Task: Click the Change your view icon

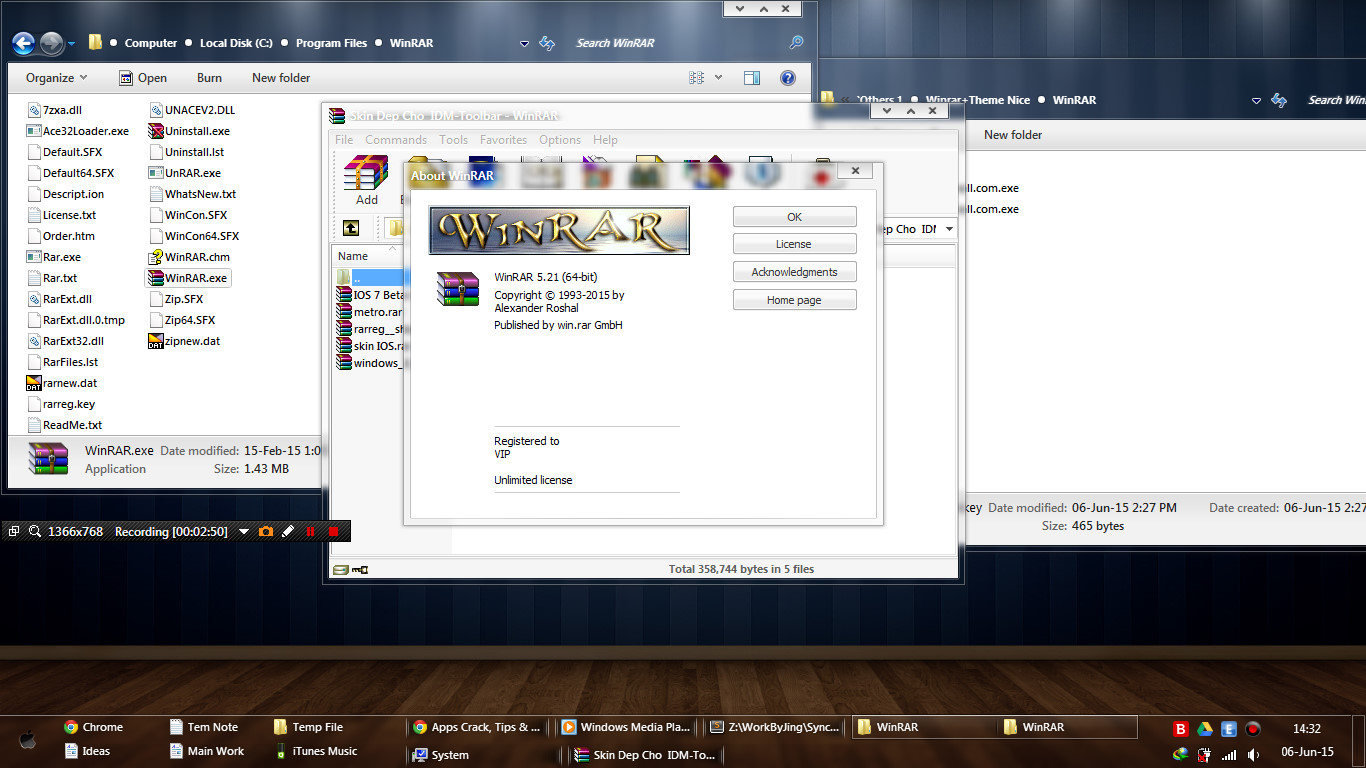Action: [697, 78]
